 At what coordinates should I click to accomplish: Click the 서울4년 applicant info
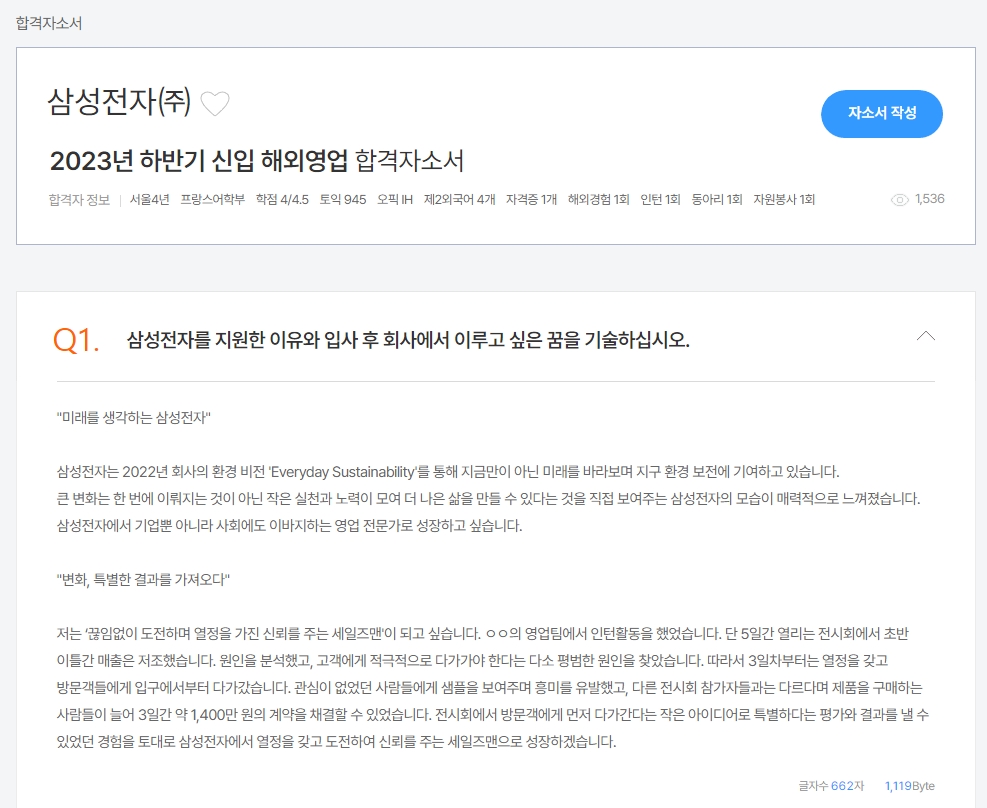pos(150,199)
